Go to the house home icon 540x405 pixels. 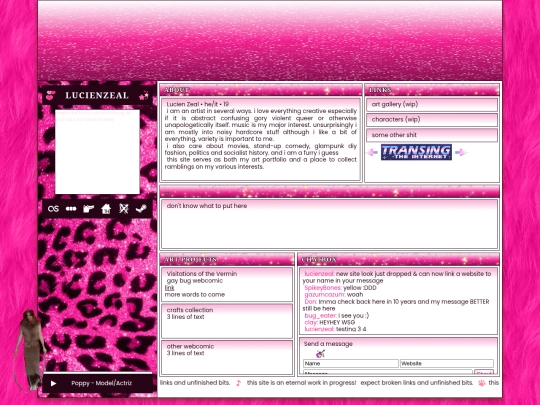(x=106, y=209)
